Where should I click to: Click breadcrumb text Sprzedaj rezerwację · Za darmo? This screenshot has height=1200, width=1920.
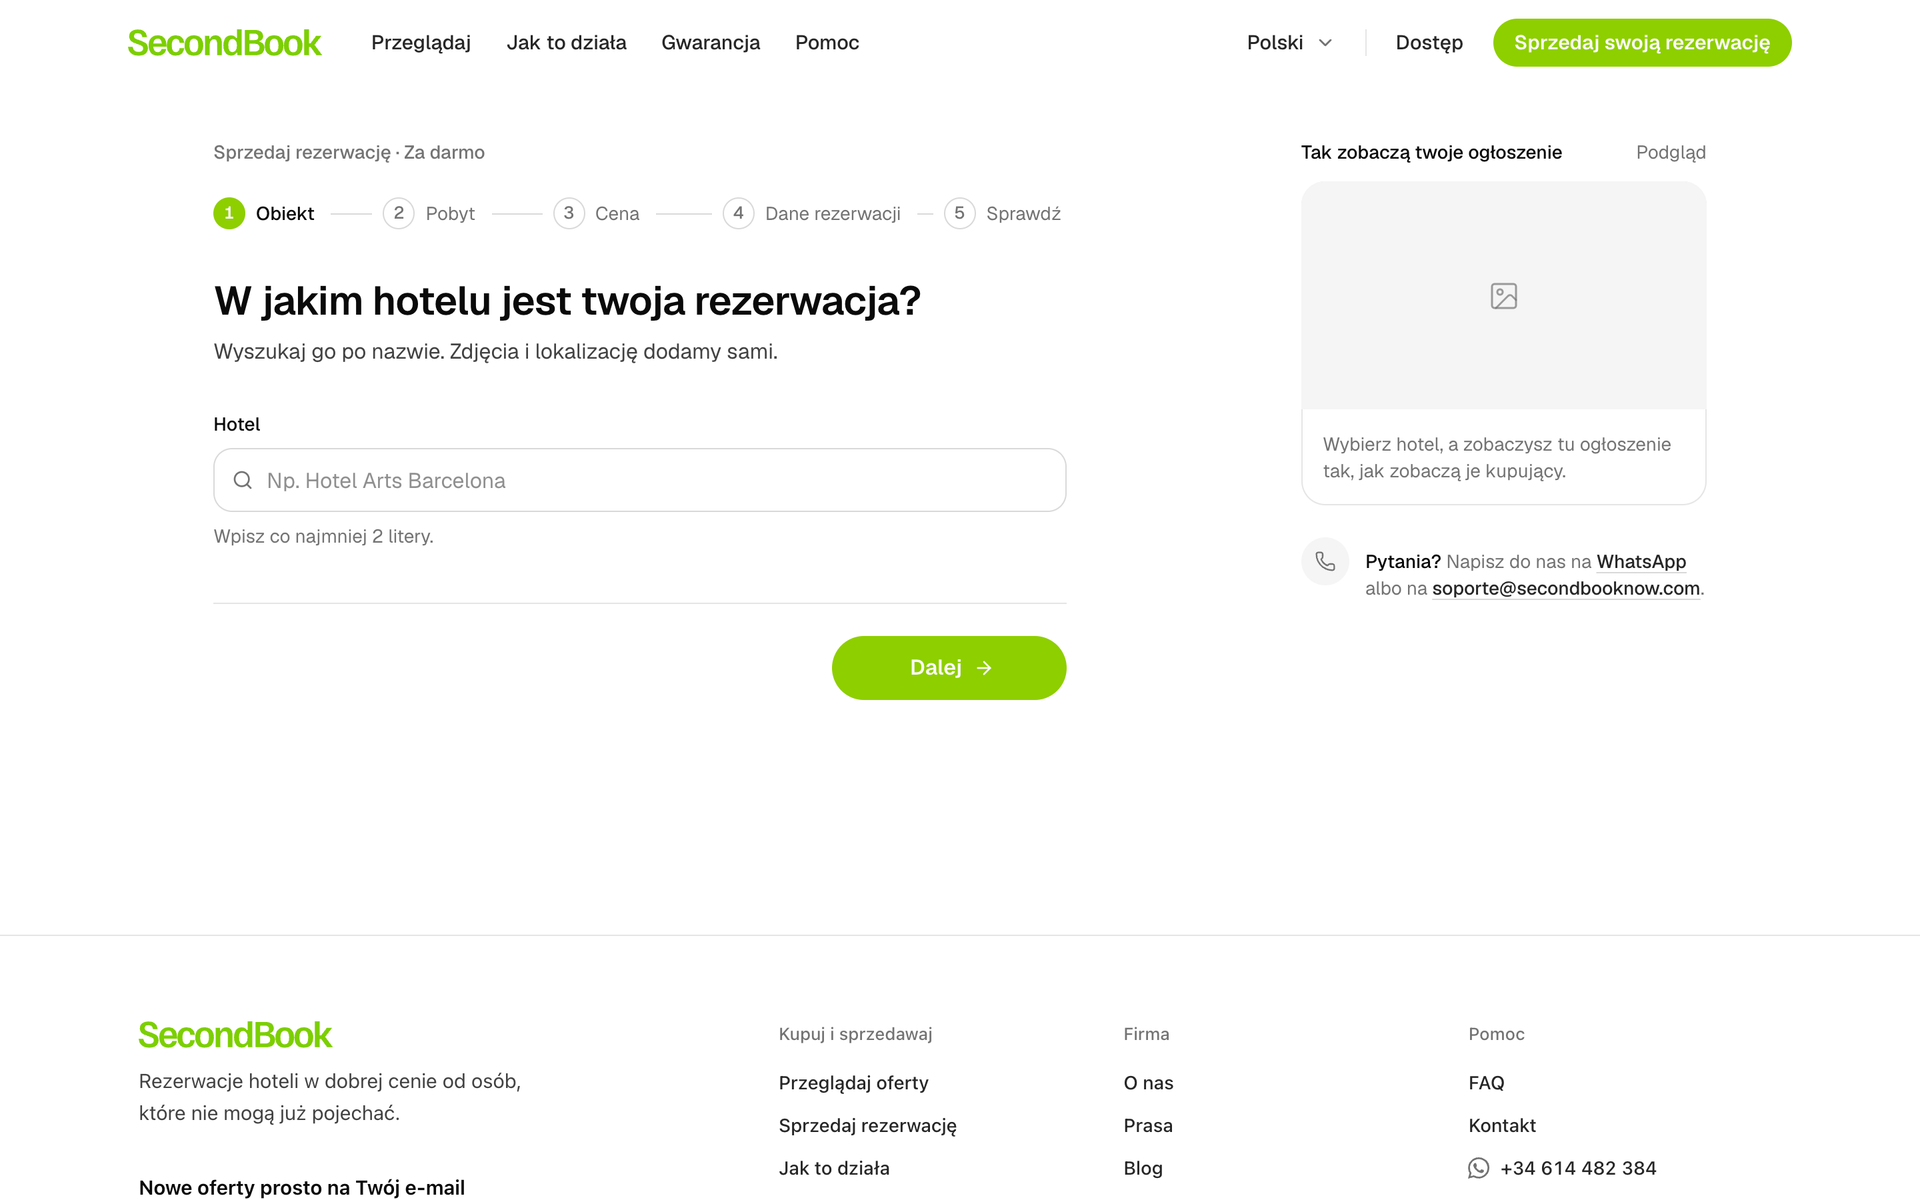click(x=349, y=152)
